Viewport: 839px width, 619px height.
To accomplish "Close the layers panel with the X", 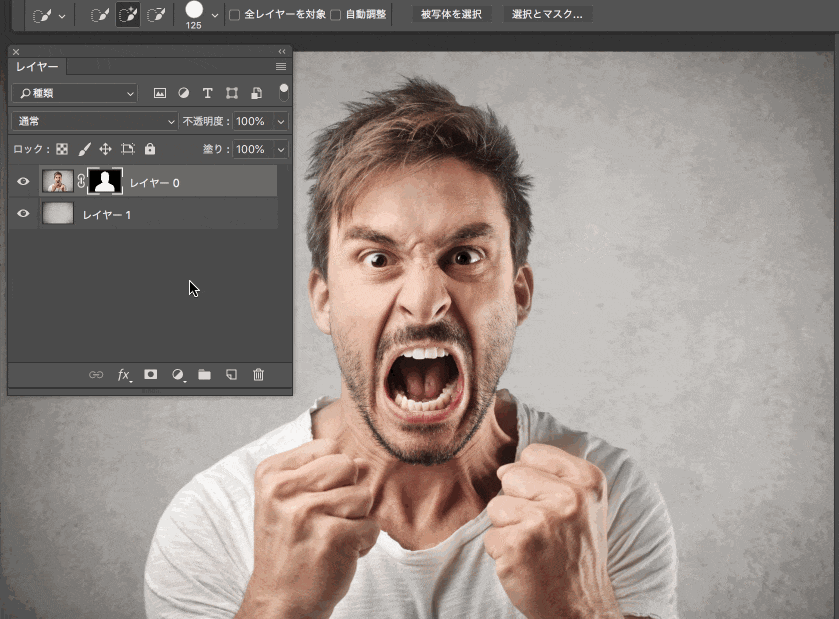I will tap(16, 52).
